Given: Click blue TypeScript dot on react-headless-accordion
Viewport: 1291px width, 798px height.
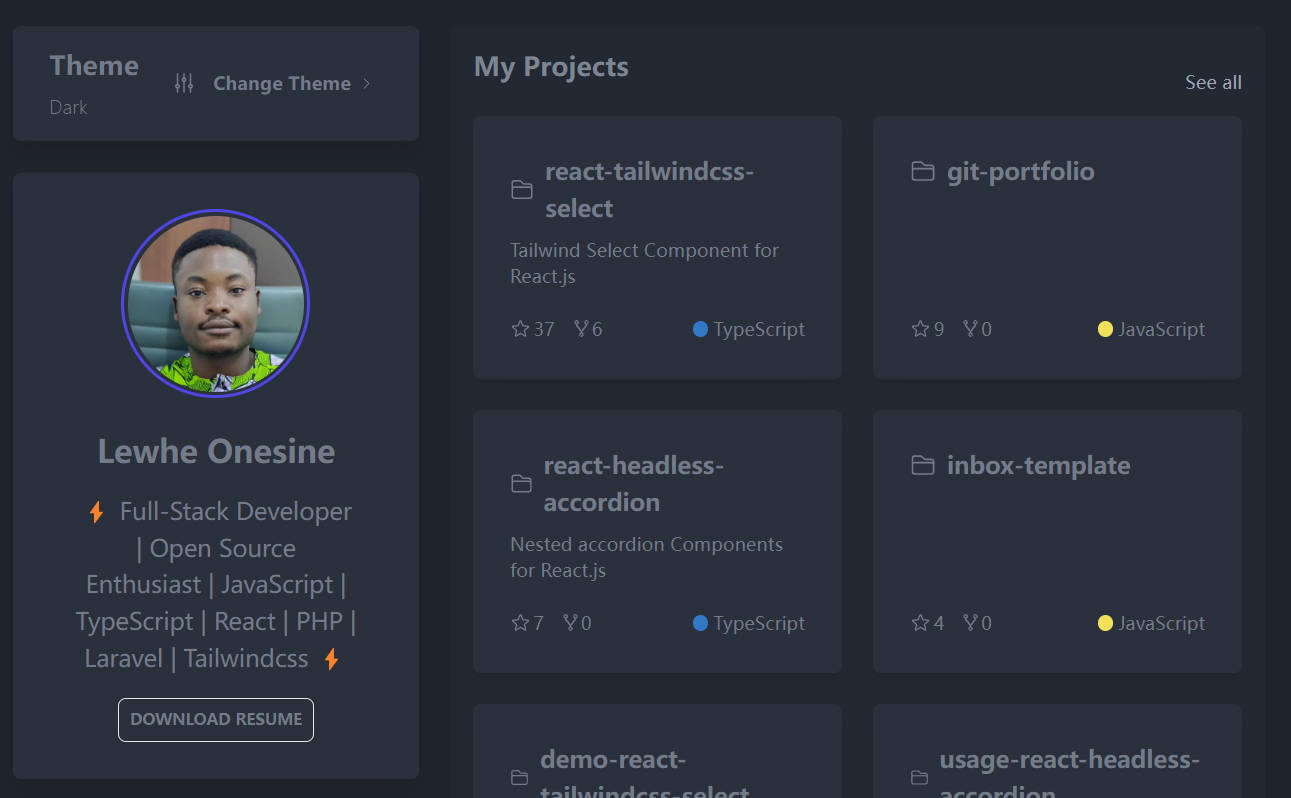Looking at the screenshot, I should pos(700,623).
